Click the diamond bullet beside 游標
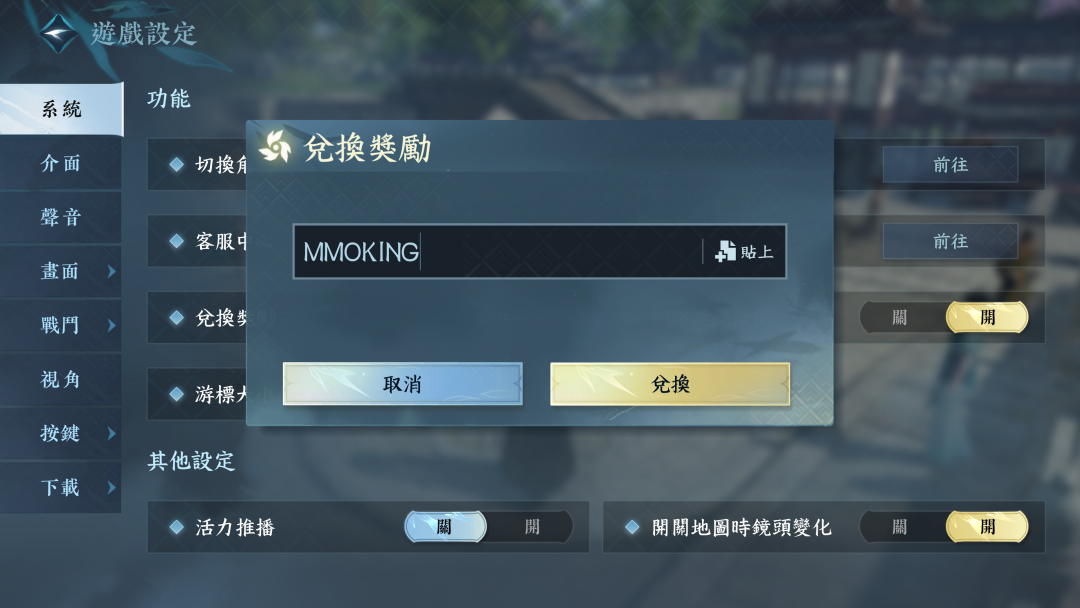 [x=176, y=394]
